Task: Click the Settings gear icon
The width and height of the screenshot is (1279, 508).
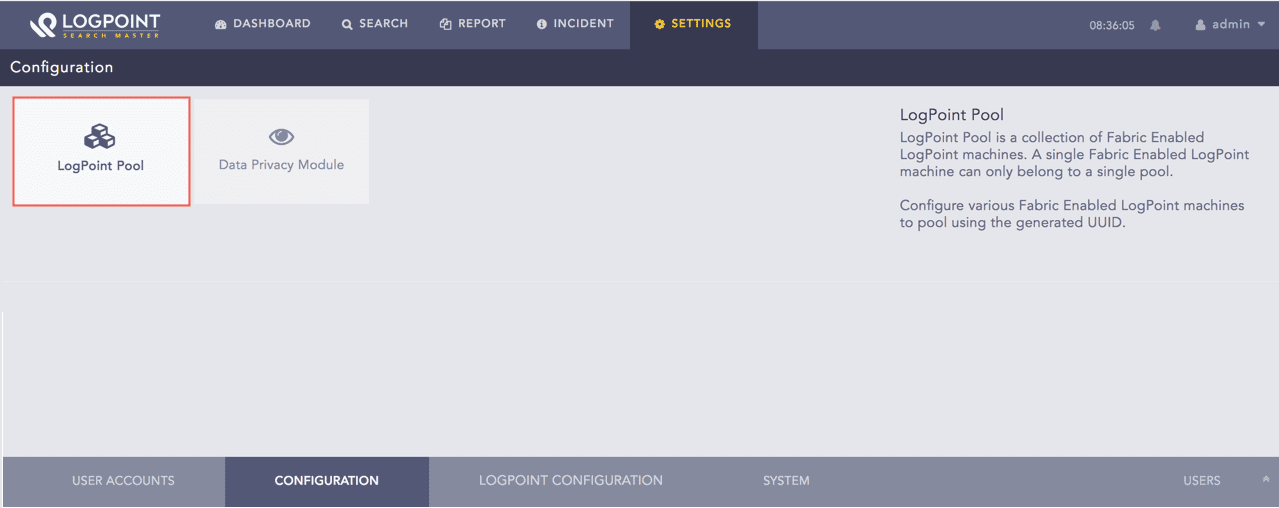Action: 659,24
